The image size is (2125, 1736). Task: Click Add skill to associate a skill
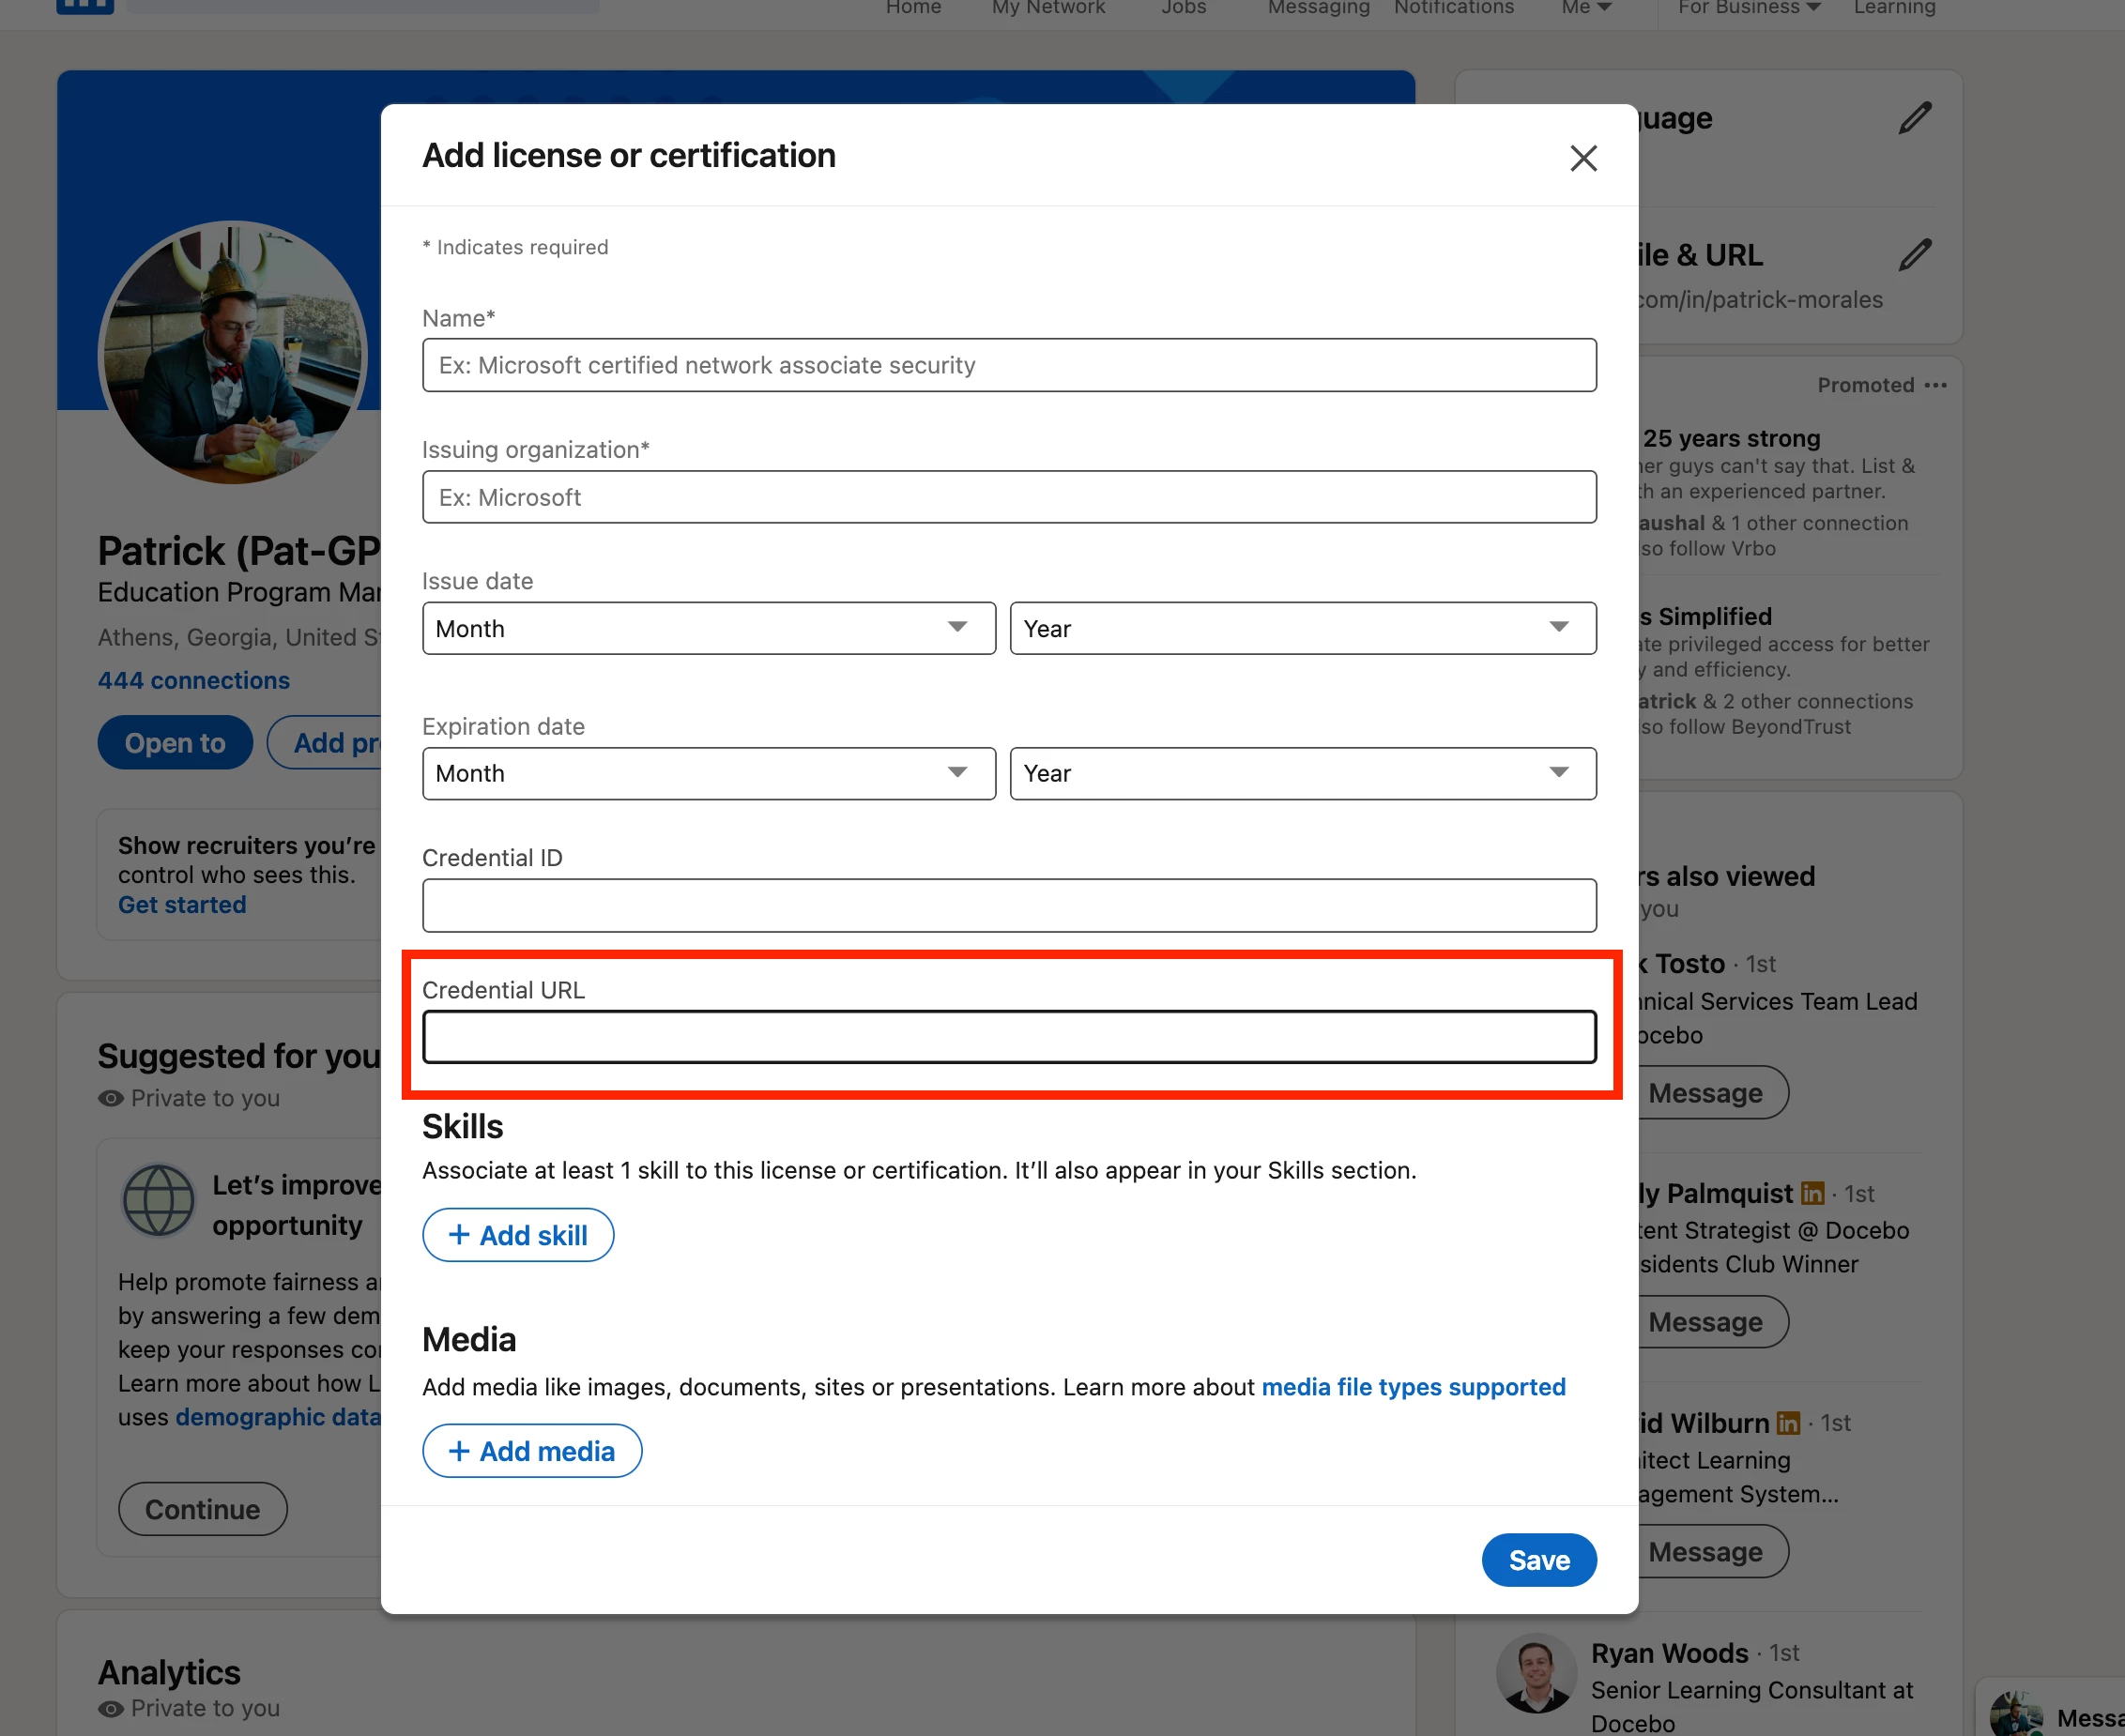(x=518, y=1235)
